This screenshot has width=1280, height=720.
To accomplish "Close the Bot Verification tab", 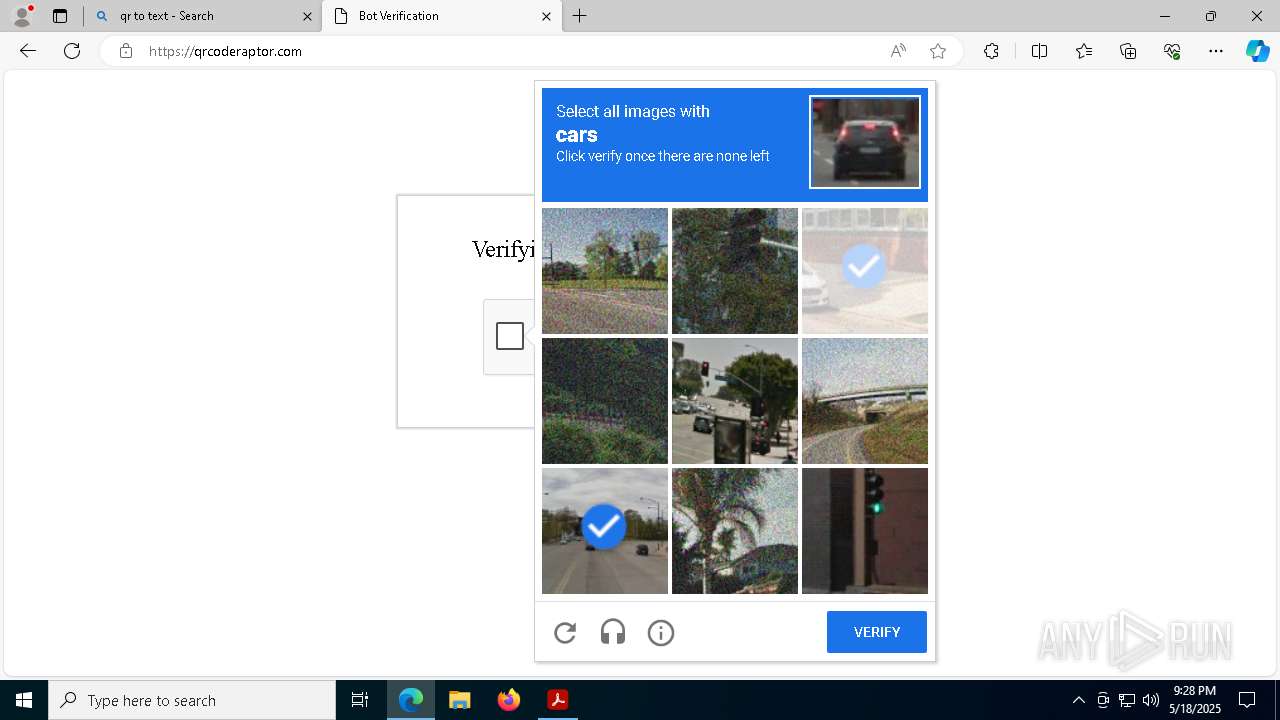I will click(x=546, y=16).
